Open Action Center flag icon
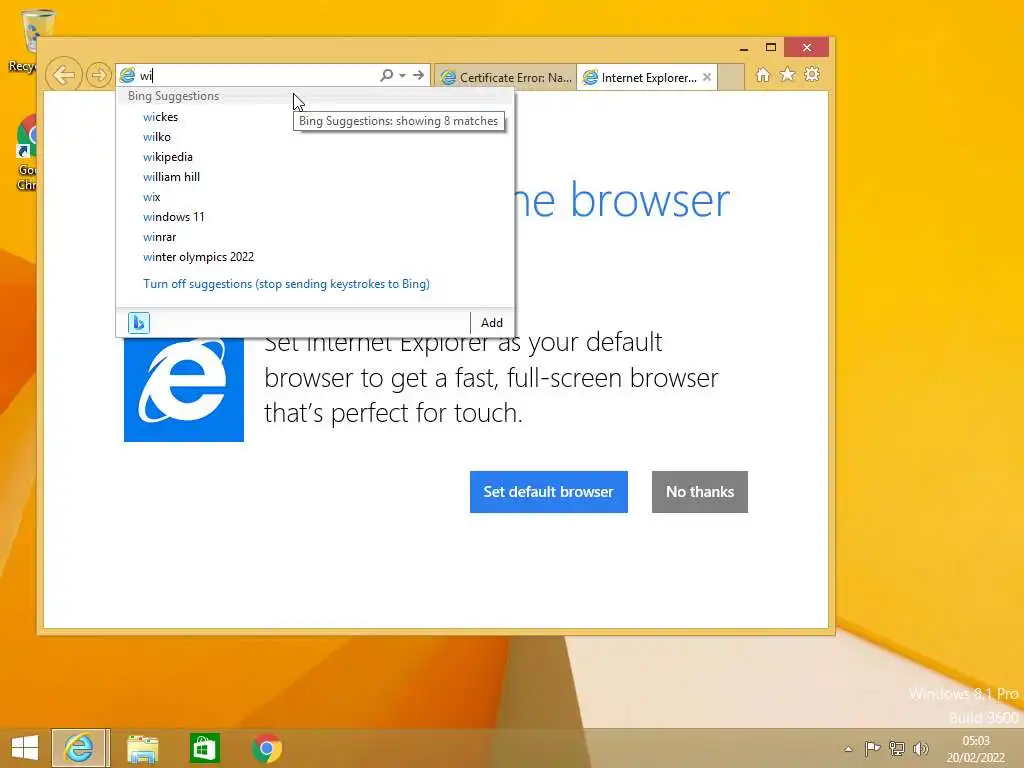Screen dimensions: 1024x768 [x=872, y=748]
